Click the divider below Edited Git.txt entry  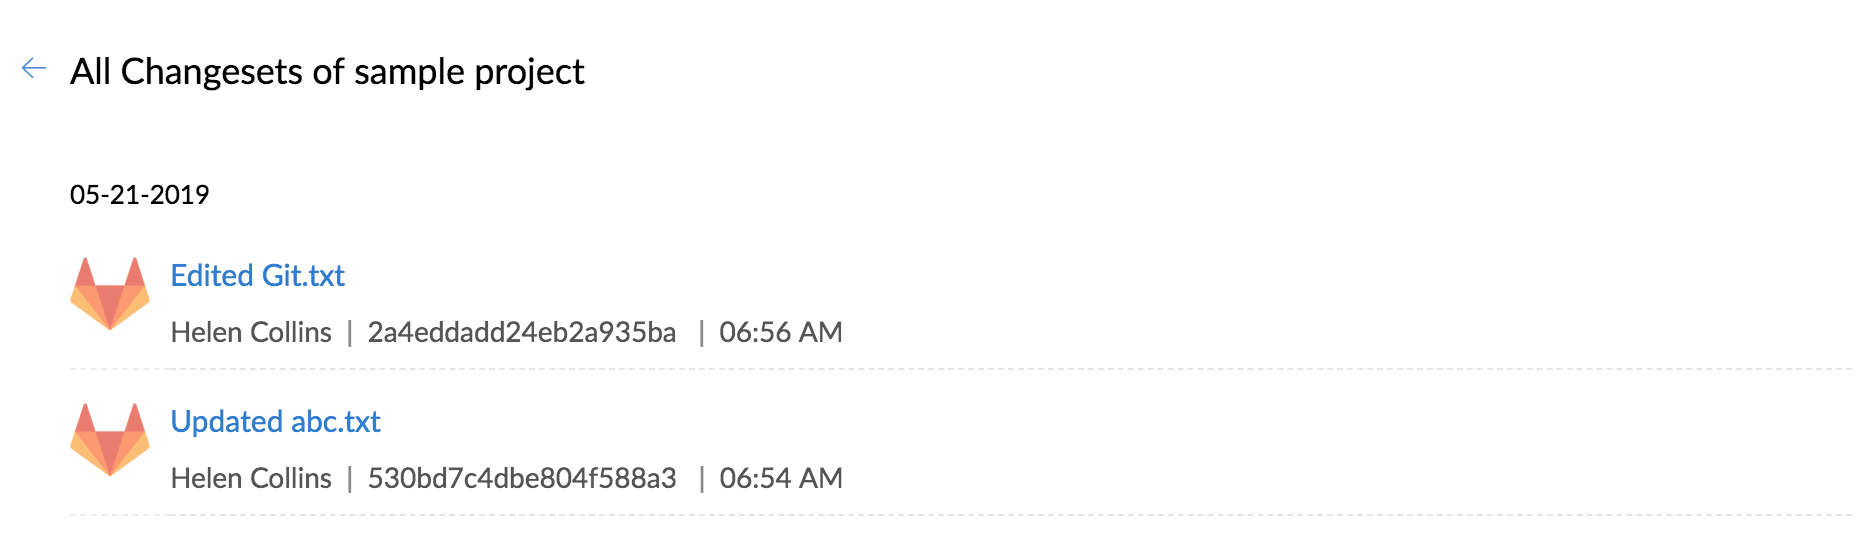point(961,369)
